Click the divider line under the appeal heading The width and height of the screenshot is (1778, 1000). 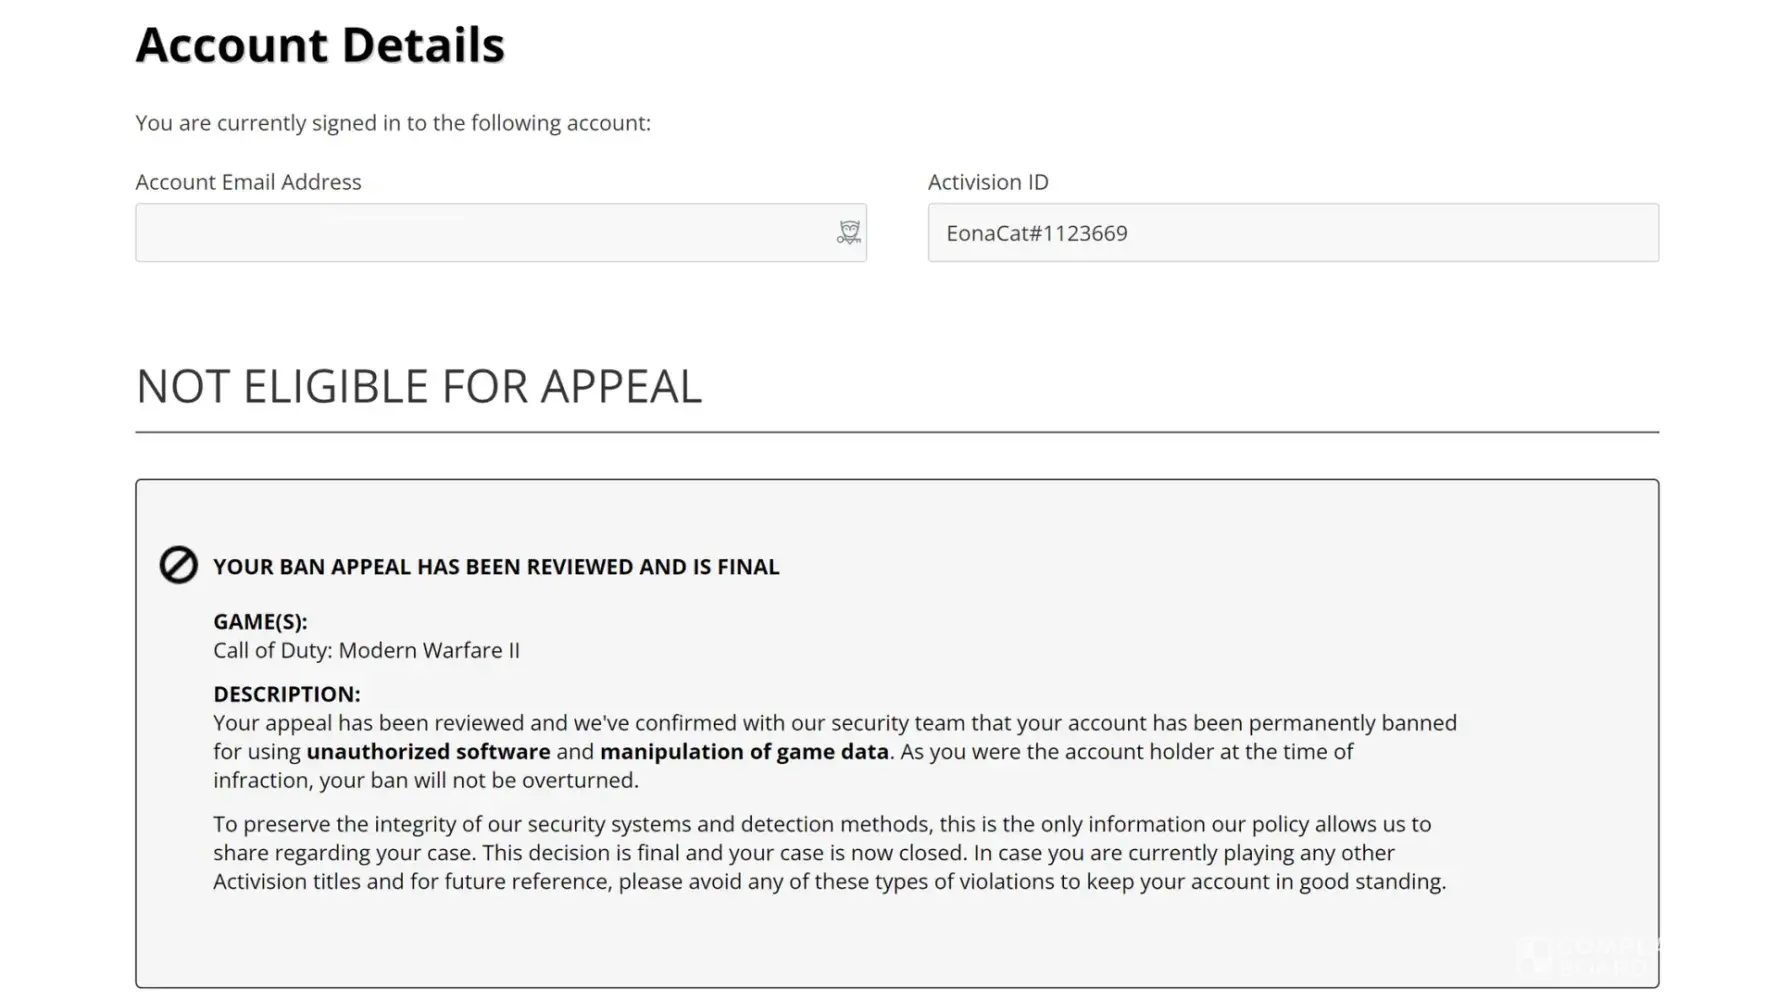[x=897, y=433]
